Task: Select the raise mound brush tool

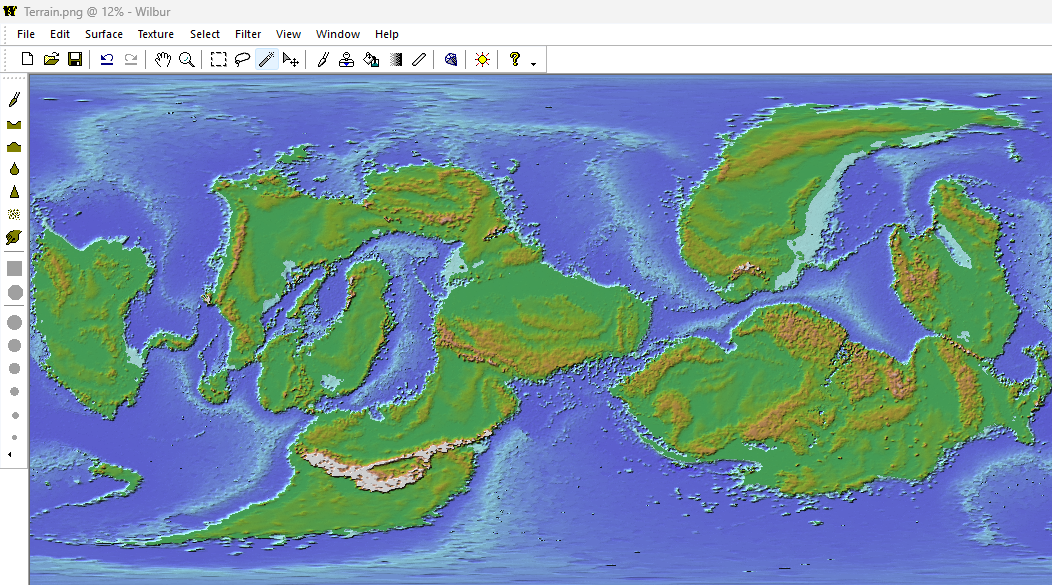Action: (x=15, y=146)
